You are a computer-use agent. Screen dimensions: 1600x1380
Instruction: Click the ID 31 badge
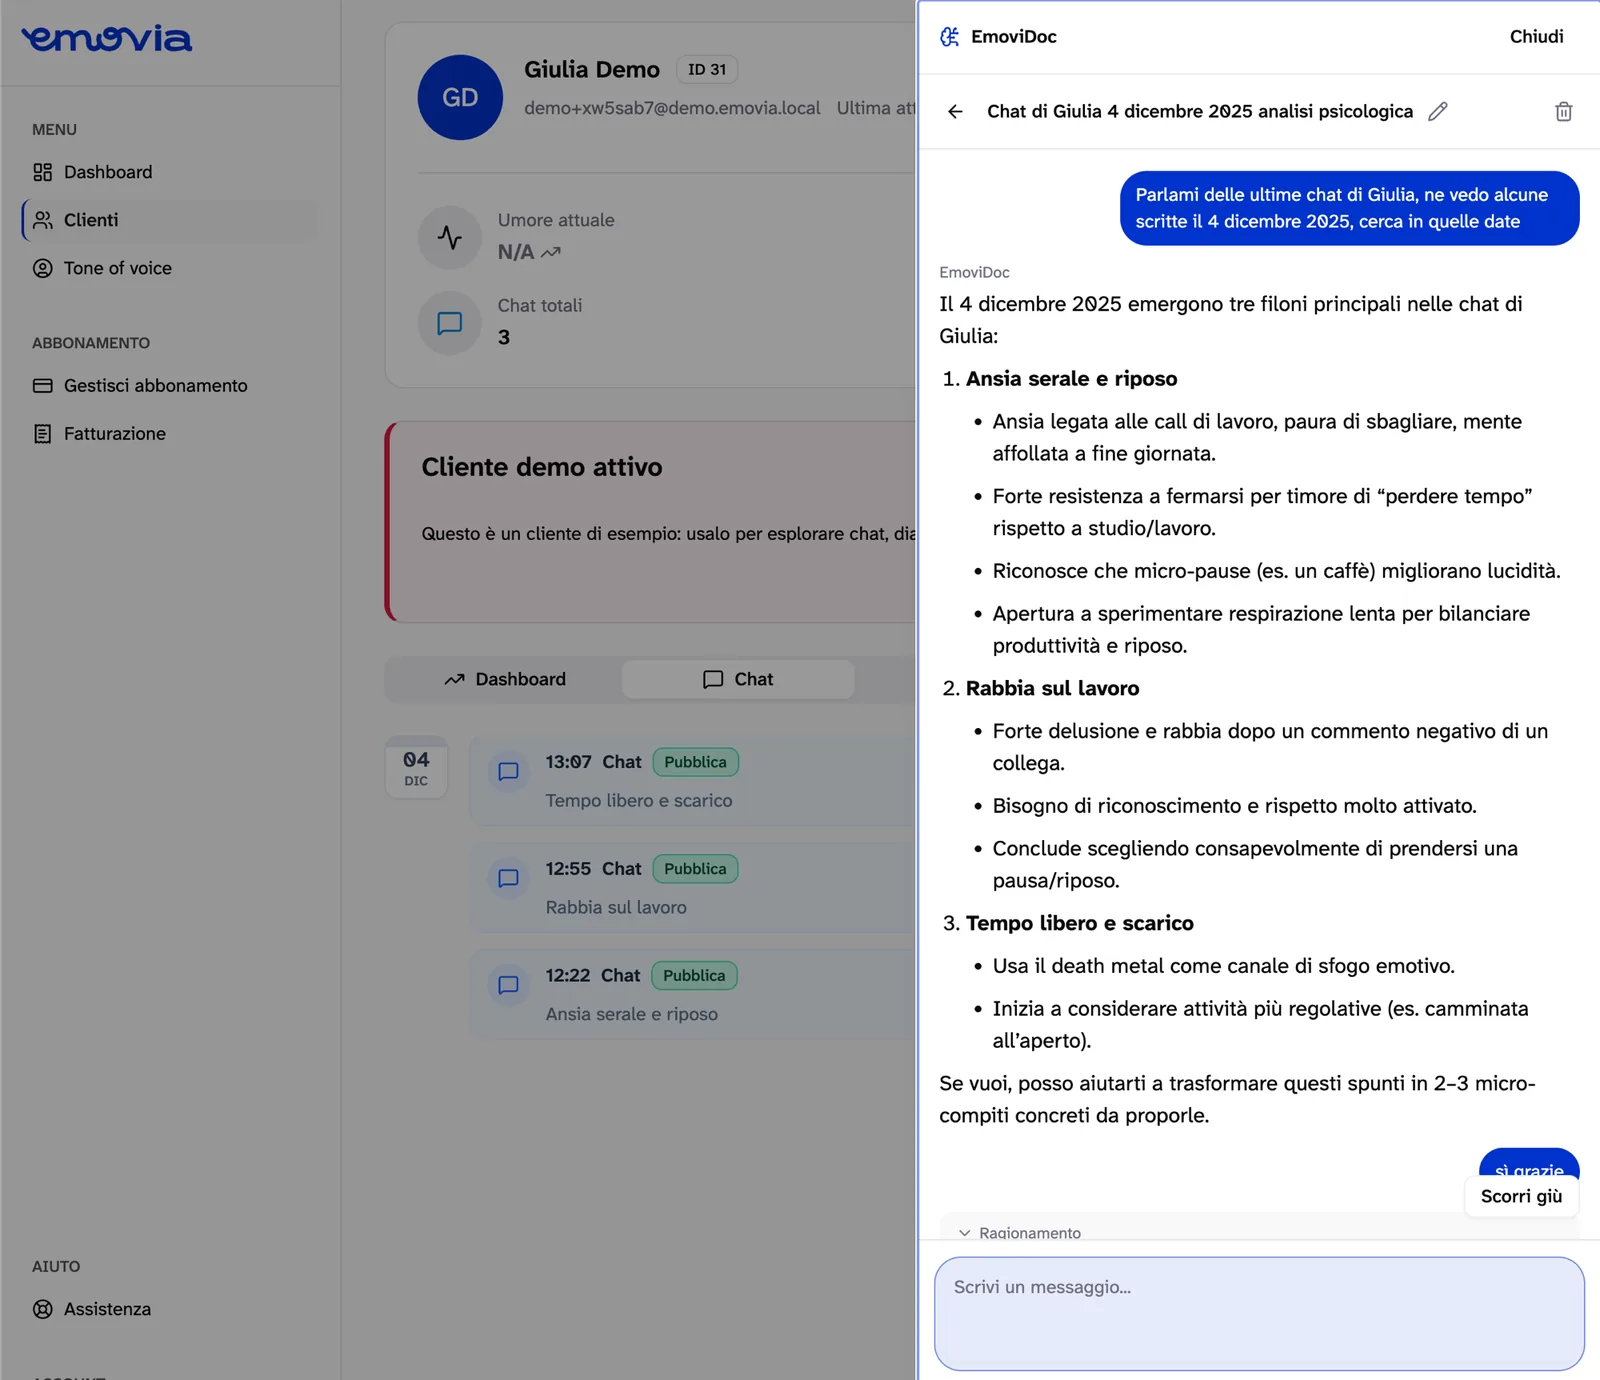[x=707, y=69]
